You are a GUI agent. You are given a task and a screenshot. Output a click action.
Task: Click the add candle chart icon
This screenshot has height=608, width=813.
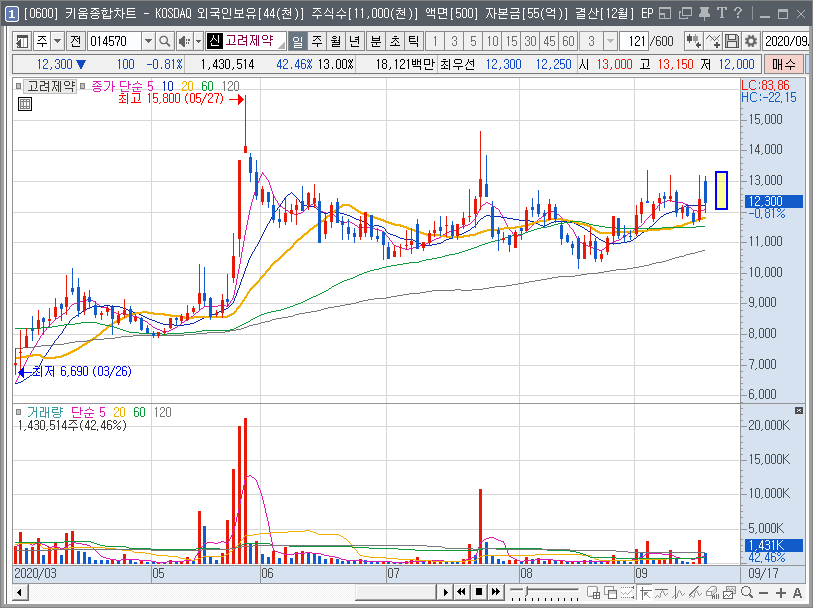(x=693, y=40)
